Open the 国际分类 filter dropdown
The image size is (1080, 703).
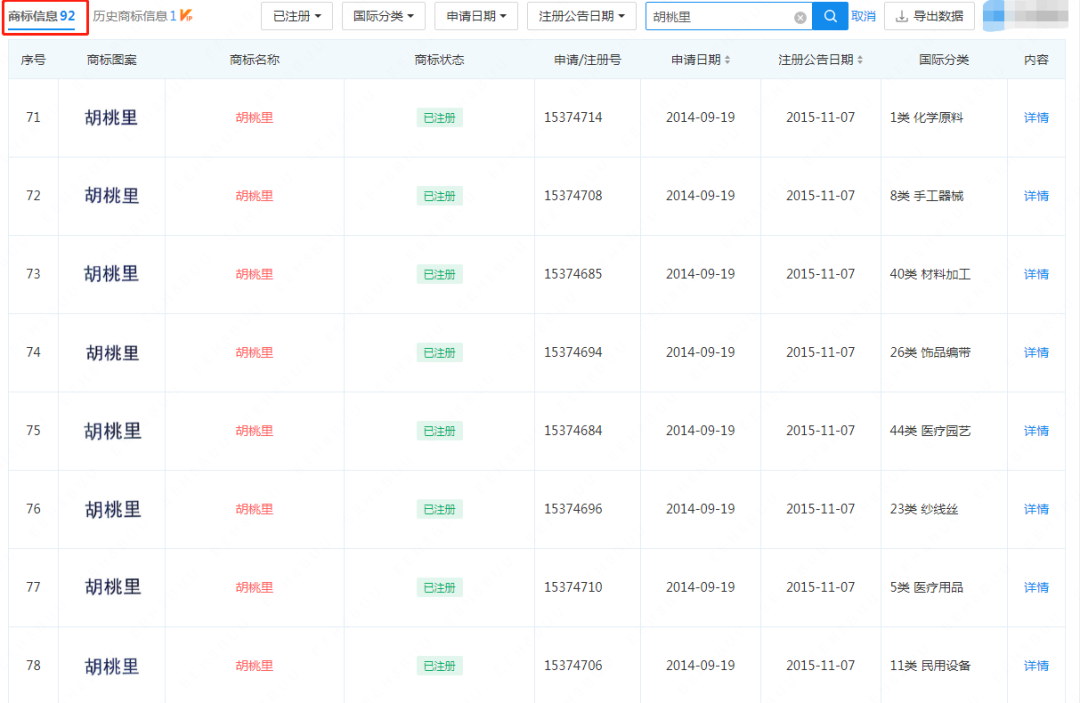click(x=384, y=16)
